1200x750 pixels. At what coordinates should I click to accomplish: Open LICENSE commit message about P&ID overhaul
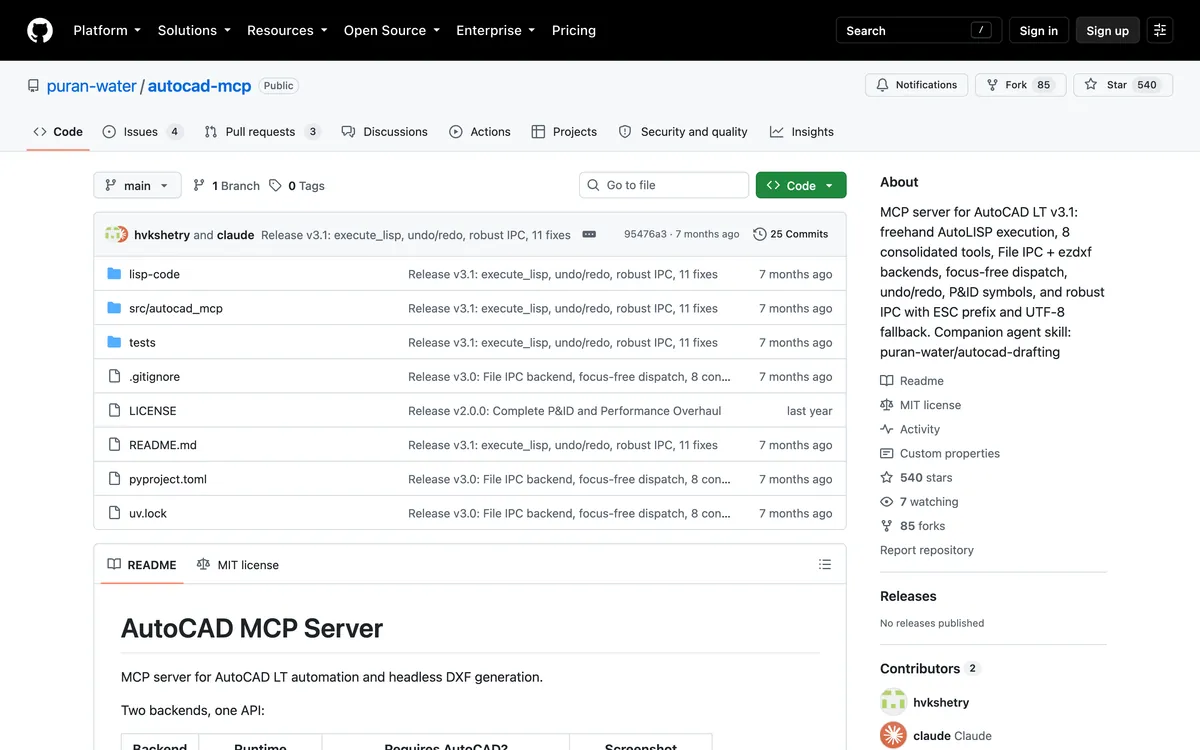pyautogui.click(x=564, y=411)
